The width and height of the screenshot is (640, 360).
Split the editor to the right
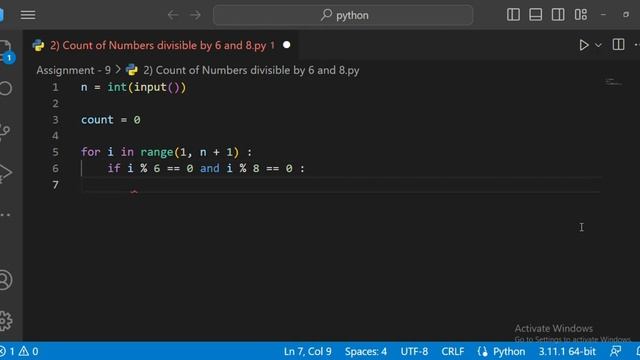(618, 44)
